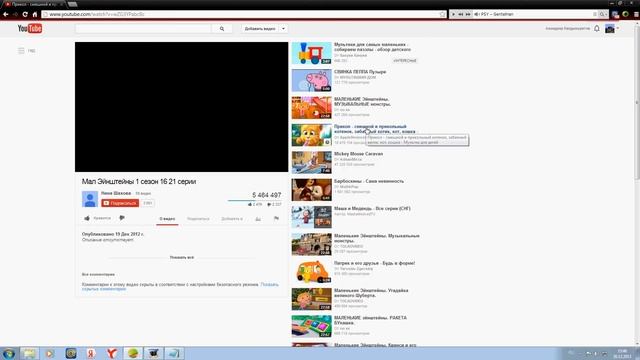Open the 'Добавить в' tab
The image size is (640, 360).
[x=232, y=219]
